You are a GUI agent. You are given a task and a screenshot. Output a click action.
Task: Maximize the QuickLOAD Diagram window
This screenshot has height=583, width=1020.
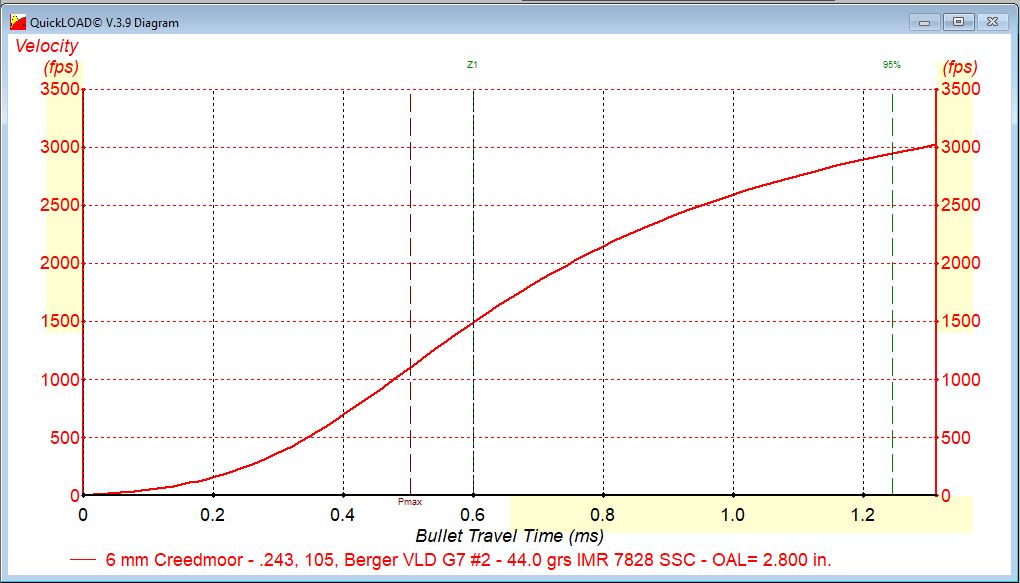click(x=958, y=21)
